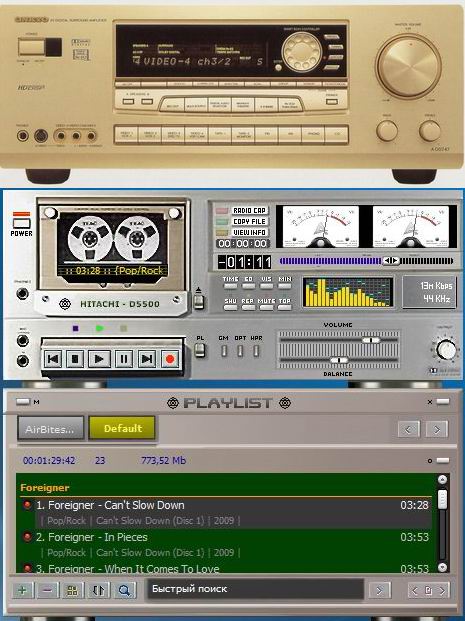This screenshot has height=621, width=465.
Task: Toggle repeat with the REP button
Action: (248, 307)
